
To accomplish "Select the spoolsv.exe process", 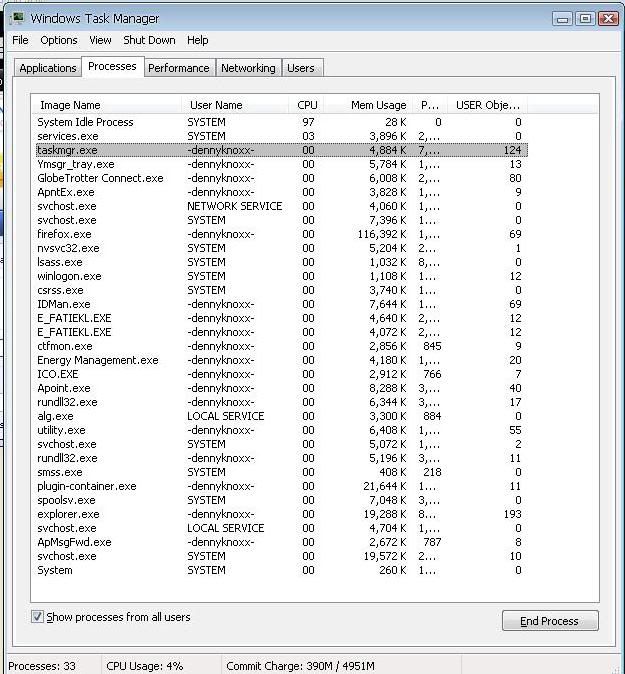I will coord(282,500).
